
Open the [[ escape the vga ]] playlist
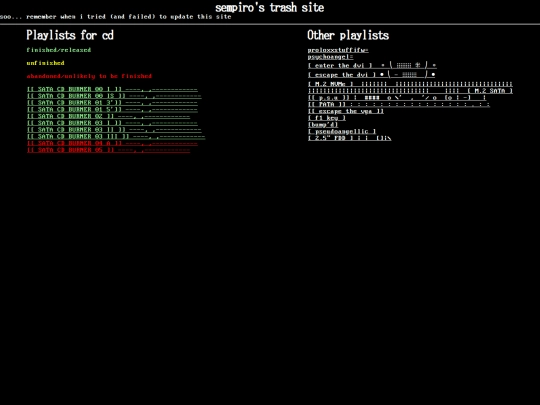pyautogui.click(x=345, y=111)
